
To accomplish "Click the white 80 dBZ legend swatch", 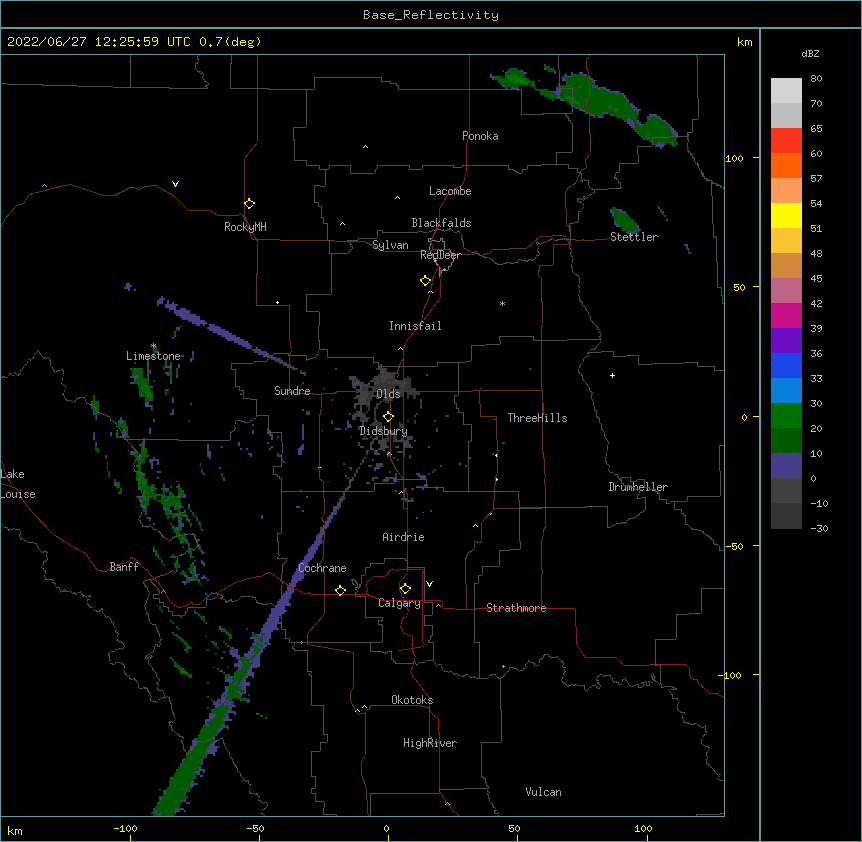I will tap(786, 90).
